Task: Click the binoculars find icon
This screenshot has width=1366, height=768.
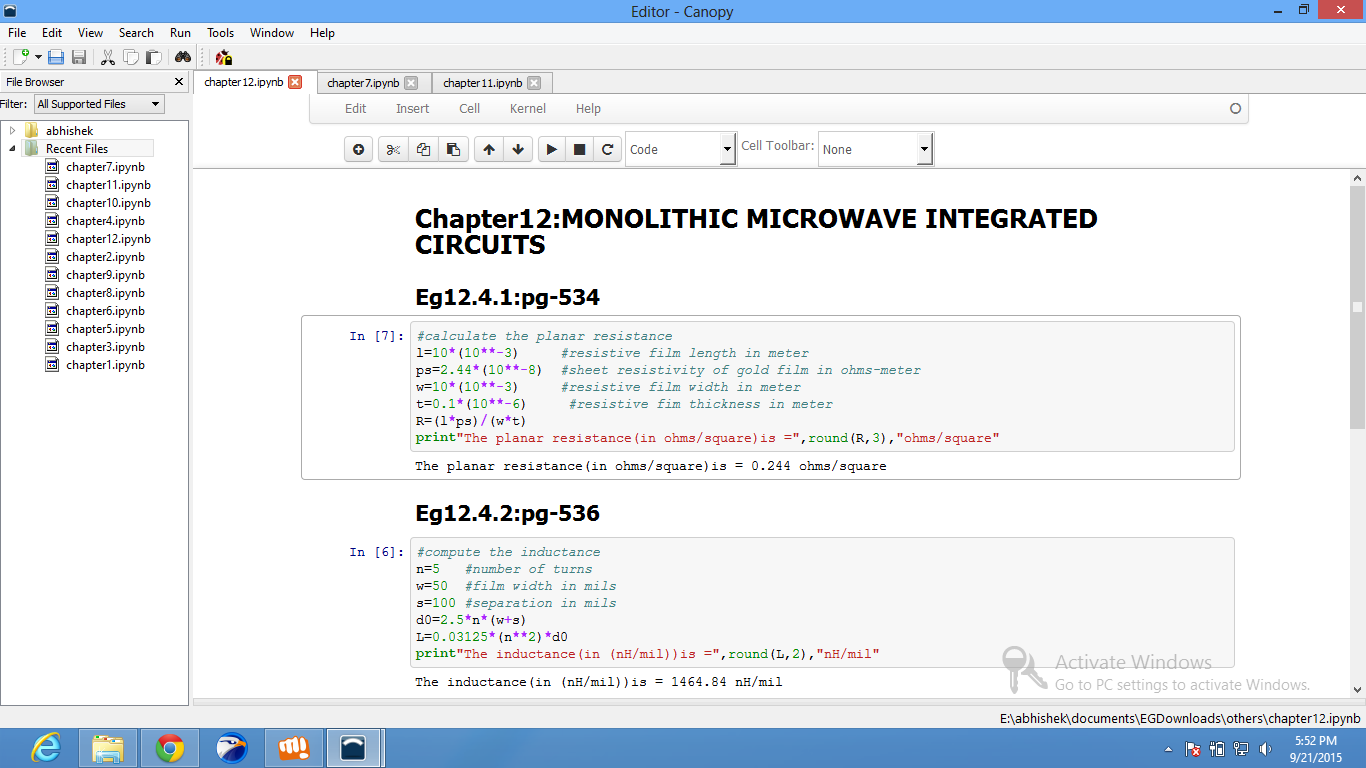Action: (183, 58)
